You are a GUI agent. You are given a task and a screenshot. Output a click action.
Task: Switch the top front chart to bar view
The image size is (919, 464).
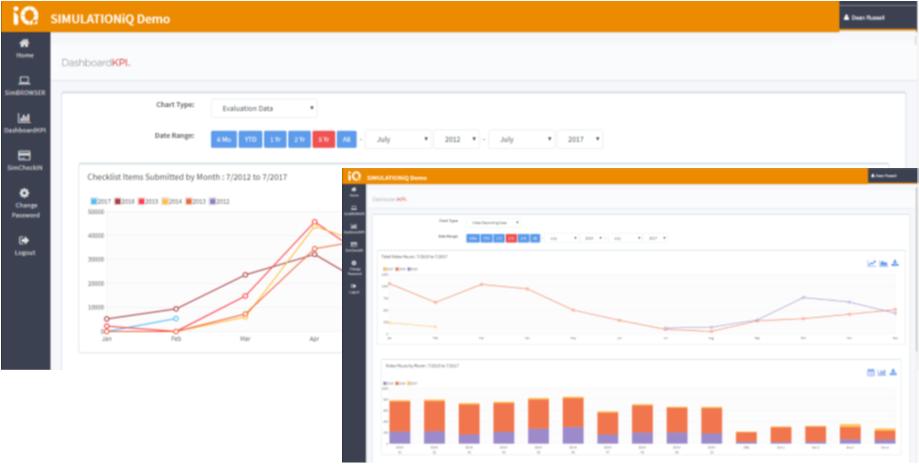click(x=883, y=264)
